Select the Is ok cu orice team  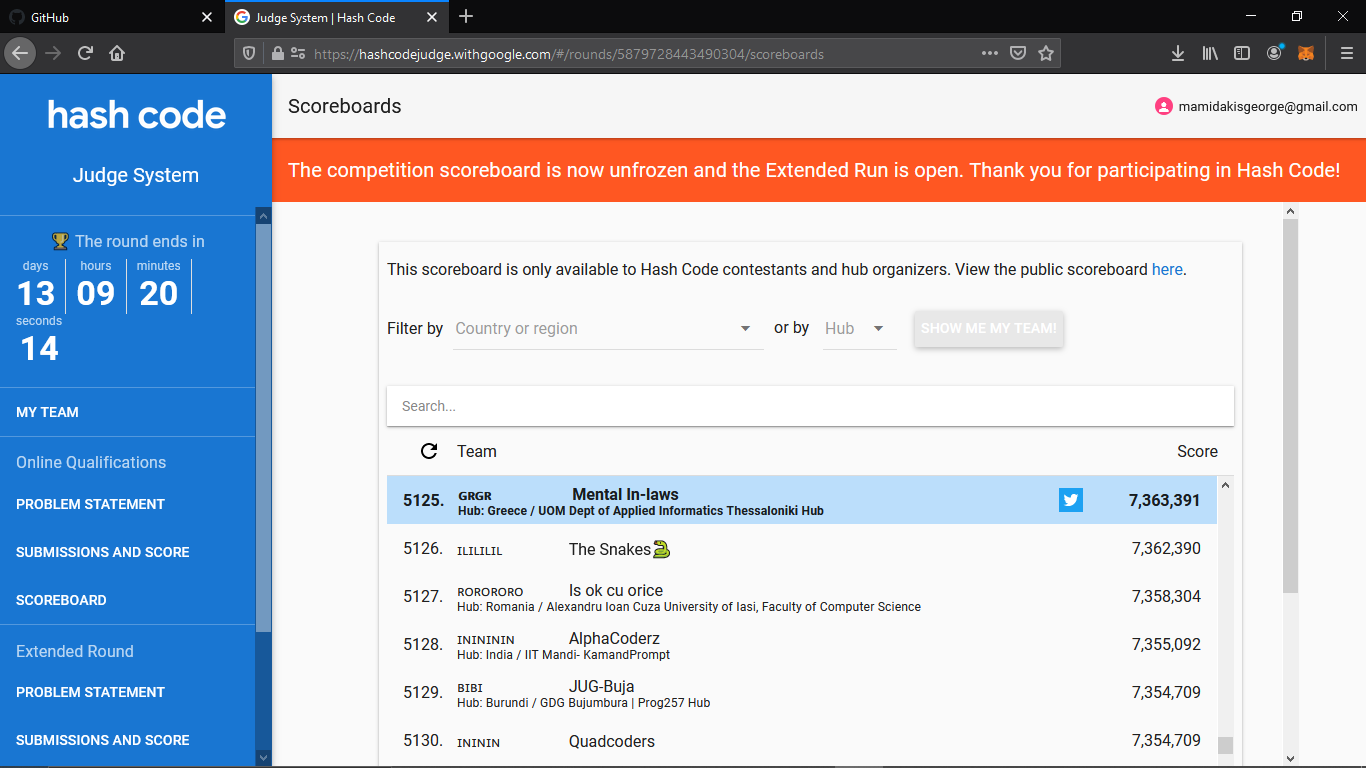pyautogui.click(x=802, y=596)
